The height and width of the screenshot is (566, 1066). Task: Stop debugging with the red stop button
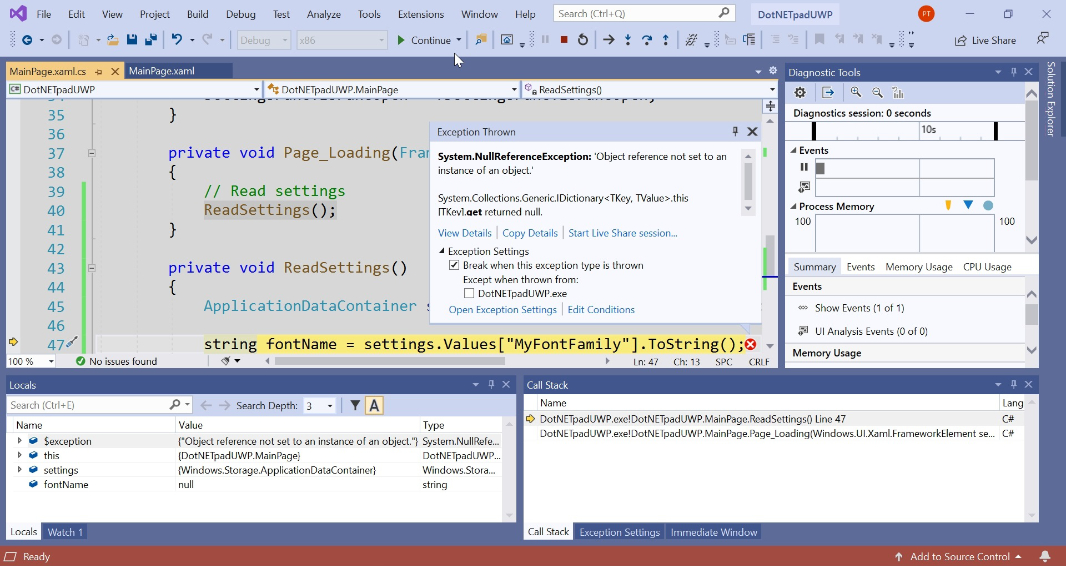click(564, 40)
